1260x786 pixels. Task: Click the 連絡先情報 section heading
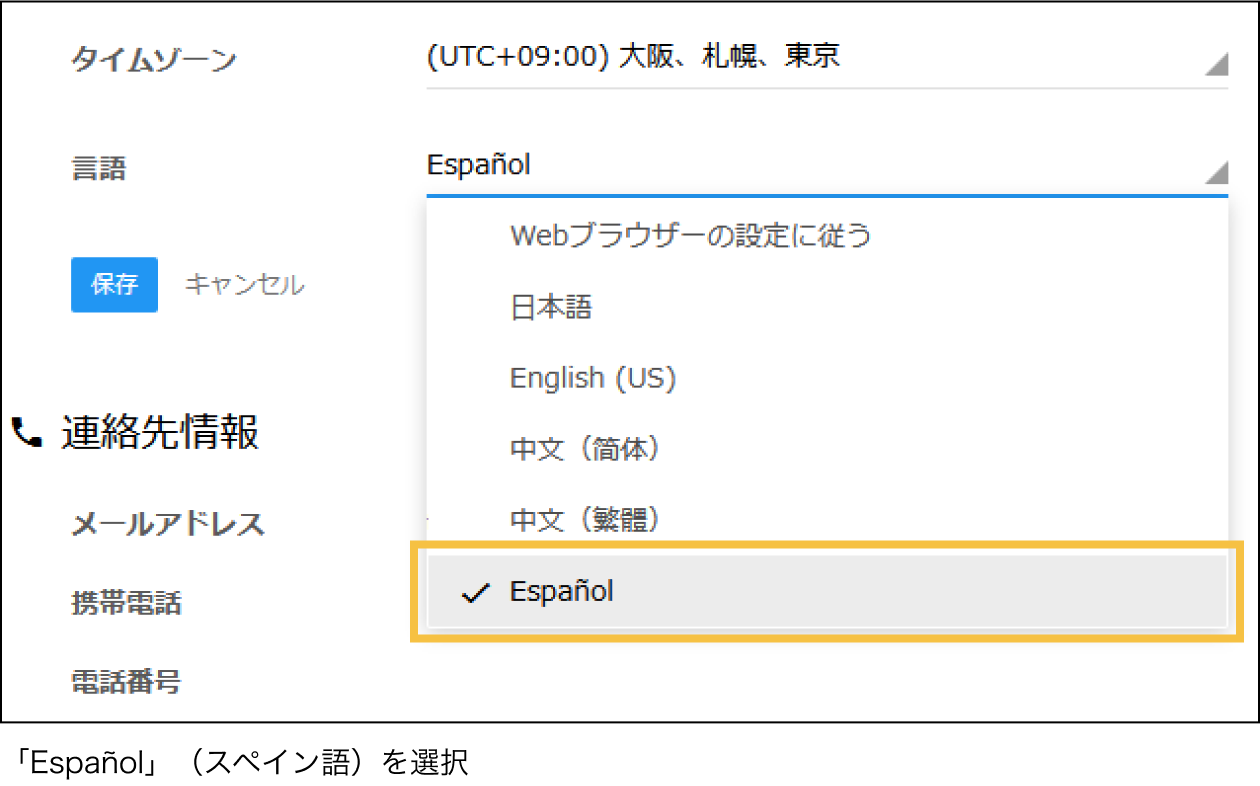(160, 433)
